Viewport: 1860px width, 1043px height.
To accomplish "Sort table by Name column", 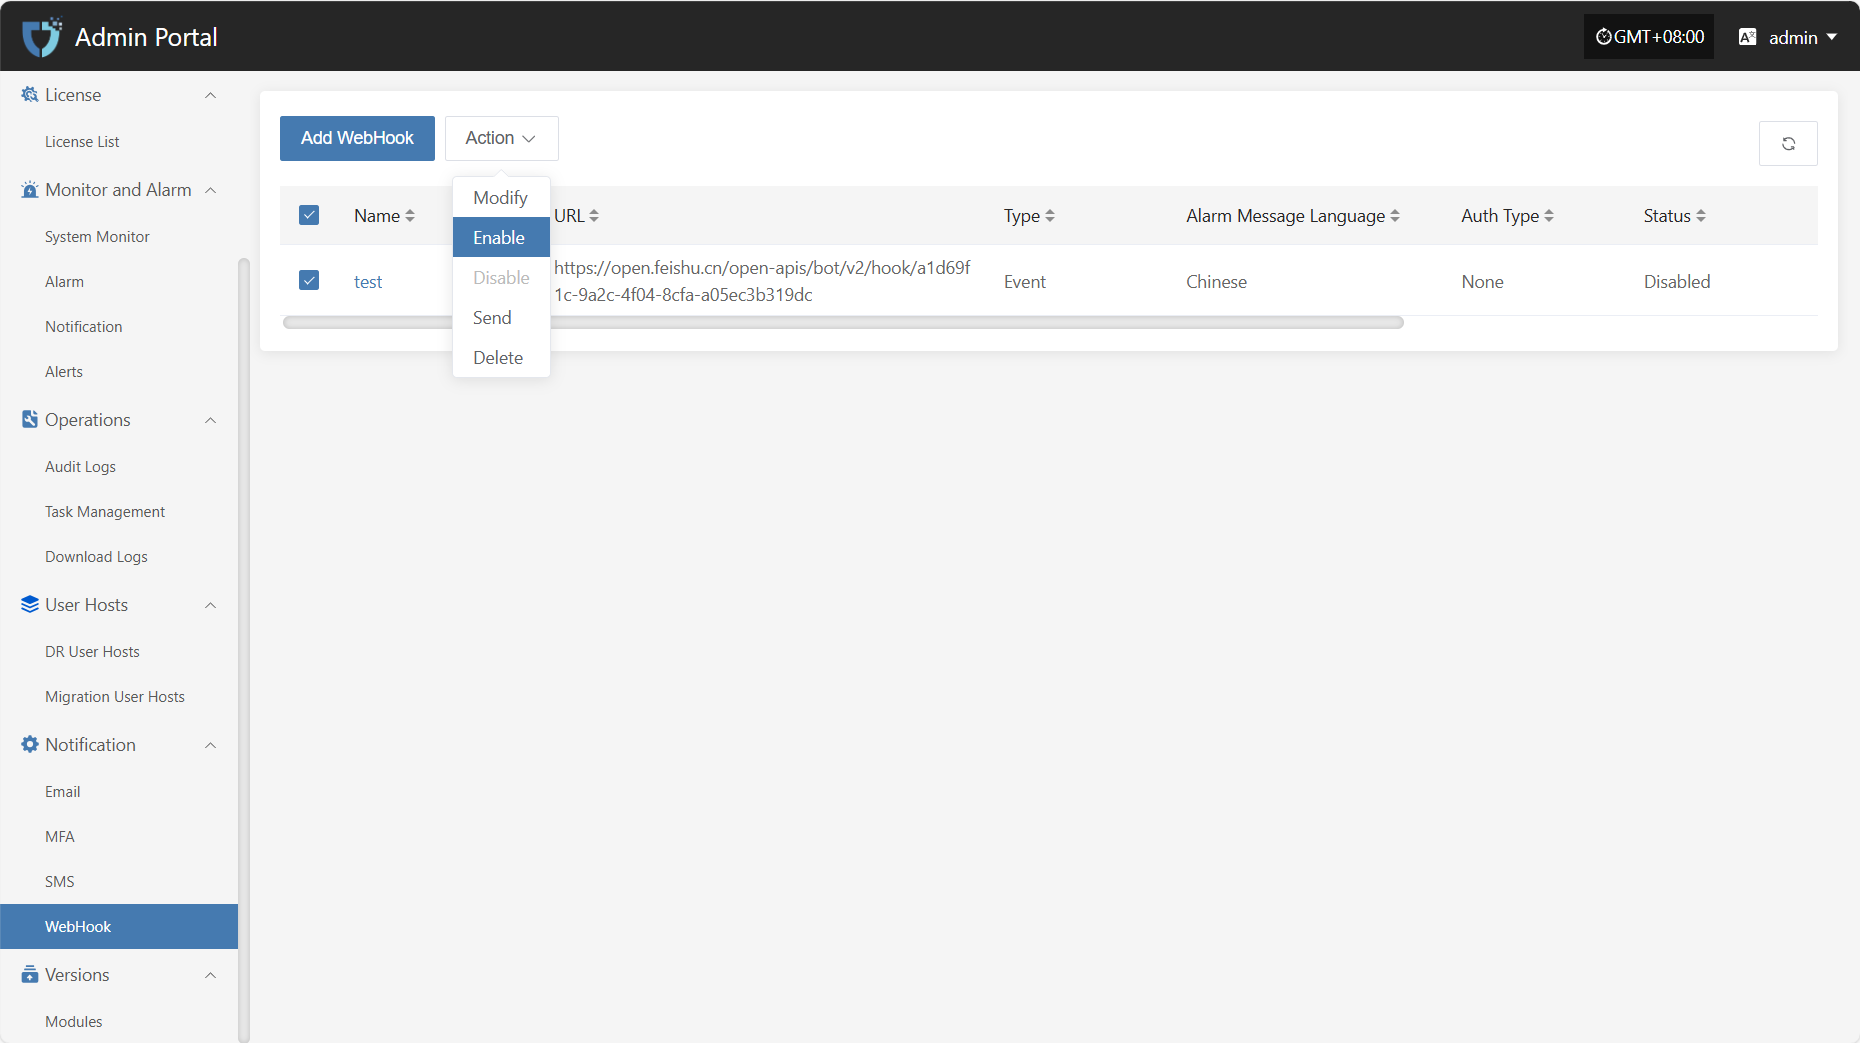I will [410, 216].
